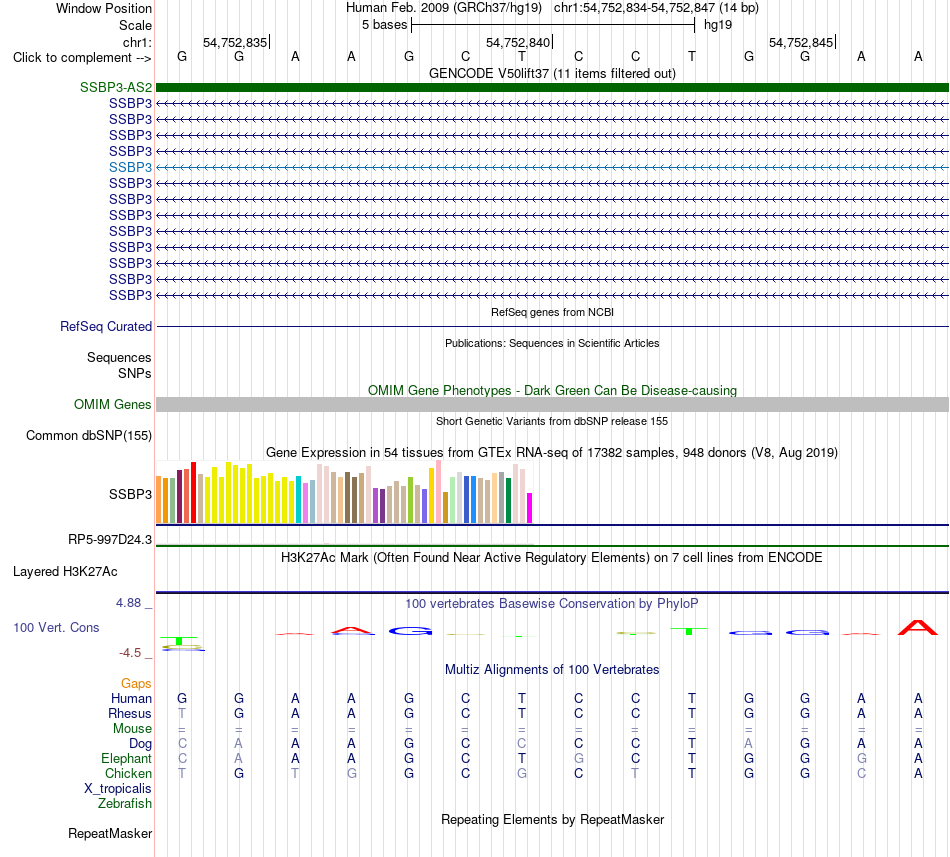Click the orange Gaps label
This screenshot has width=950, height=857.
pyautogui.click(x=136, y=683)
